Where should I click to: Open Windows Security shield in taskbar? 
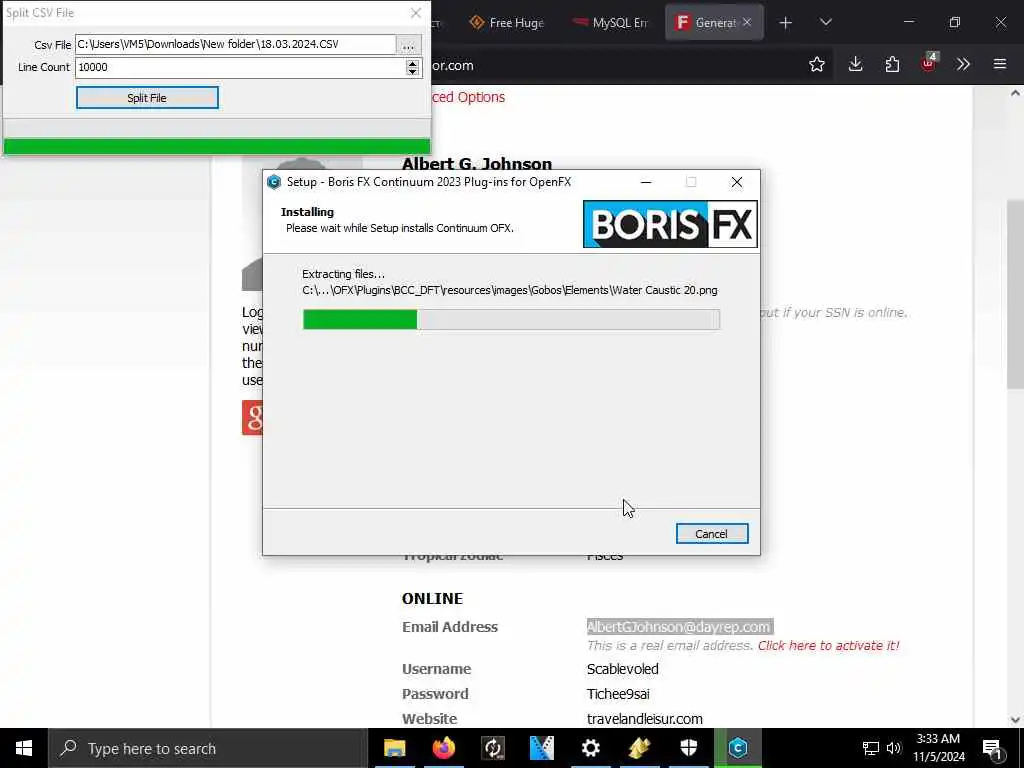coord(689,748)
